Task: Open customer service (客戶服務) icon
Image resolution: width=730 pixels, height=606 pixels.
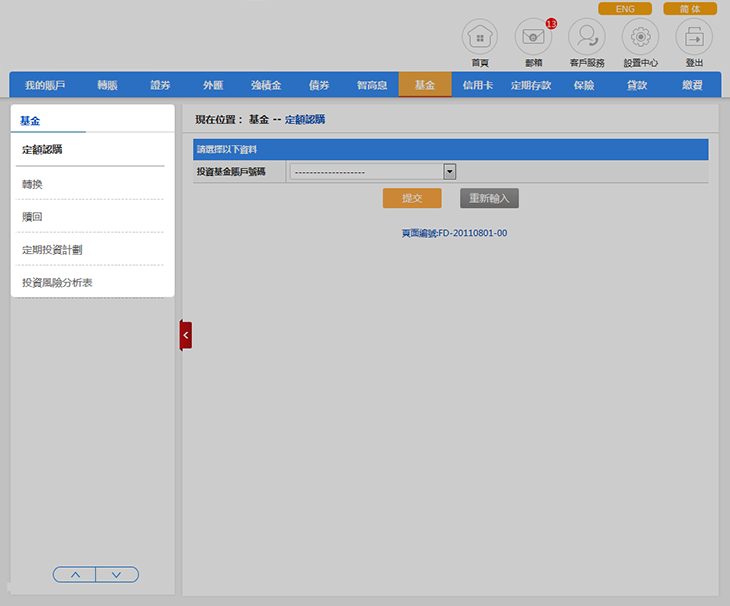Action: click(x=587, y=37)
